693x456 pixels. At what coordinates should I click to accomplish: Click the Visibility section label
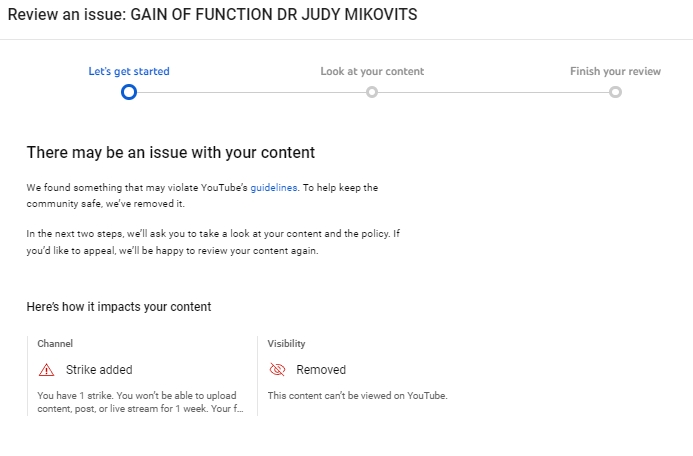286,343
